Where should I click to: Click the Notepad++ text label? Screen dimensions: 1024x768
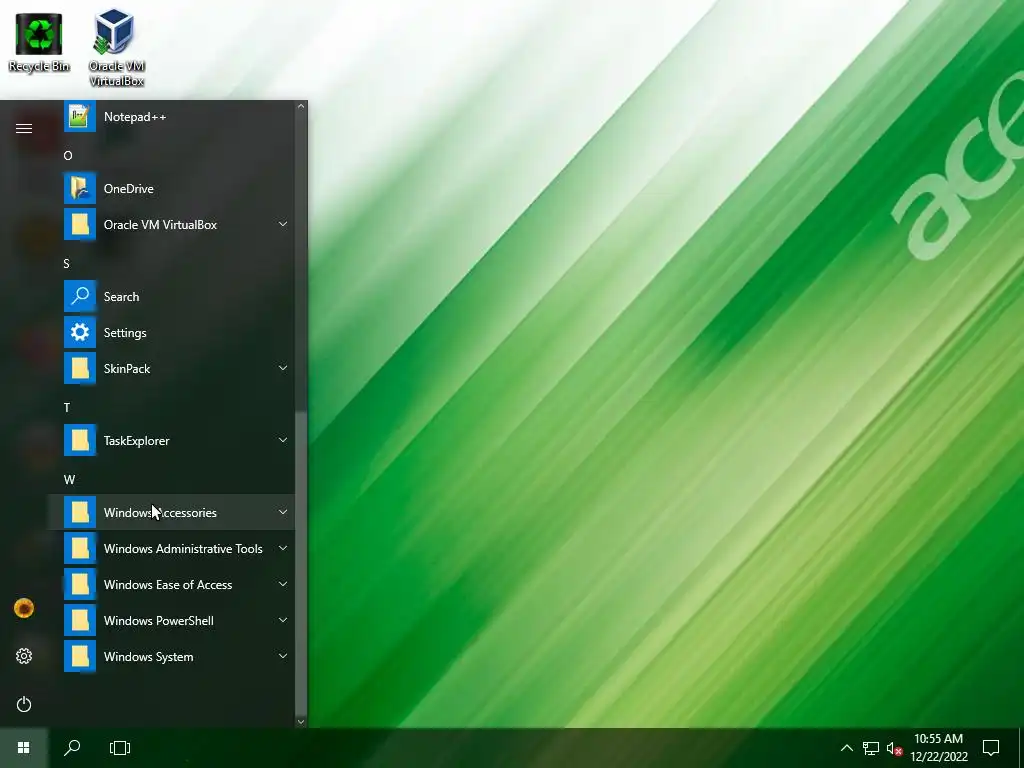(135, 117)
